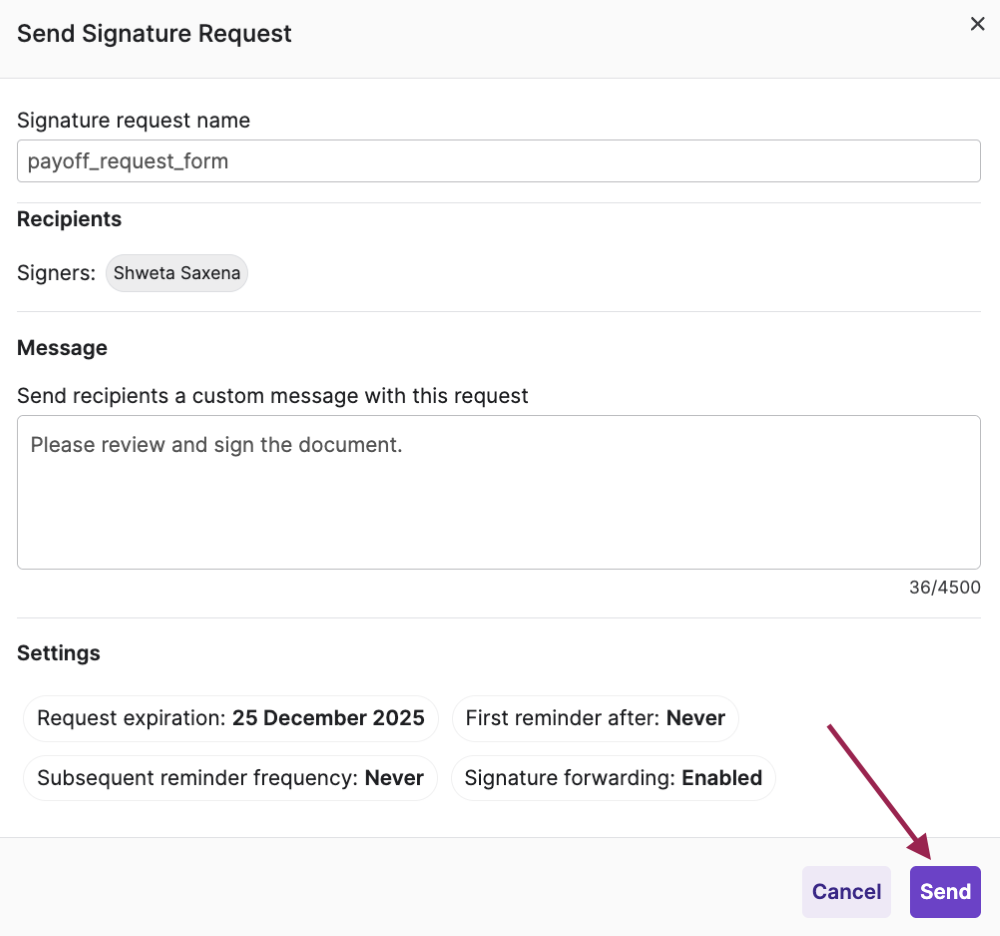Click the Signature request name label

[x=134, y=121]
